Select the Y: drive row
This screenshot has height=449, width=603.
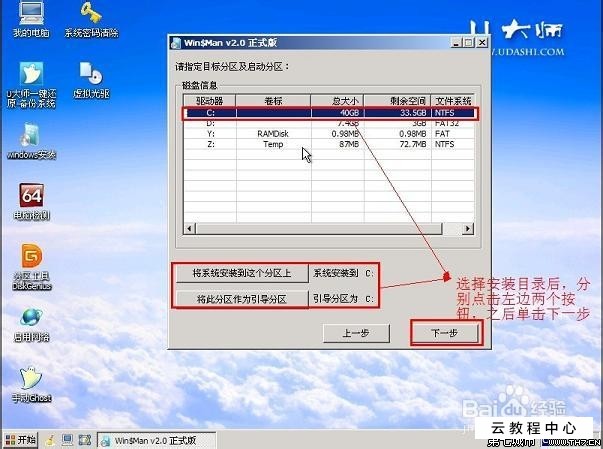(x=329, y=134)
